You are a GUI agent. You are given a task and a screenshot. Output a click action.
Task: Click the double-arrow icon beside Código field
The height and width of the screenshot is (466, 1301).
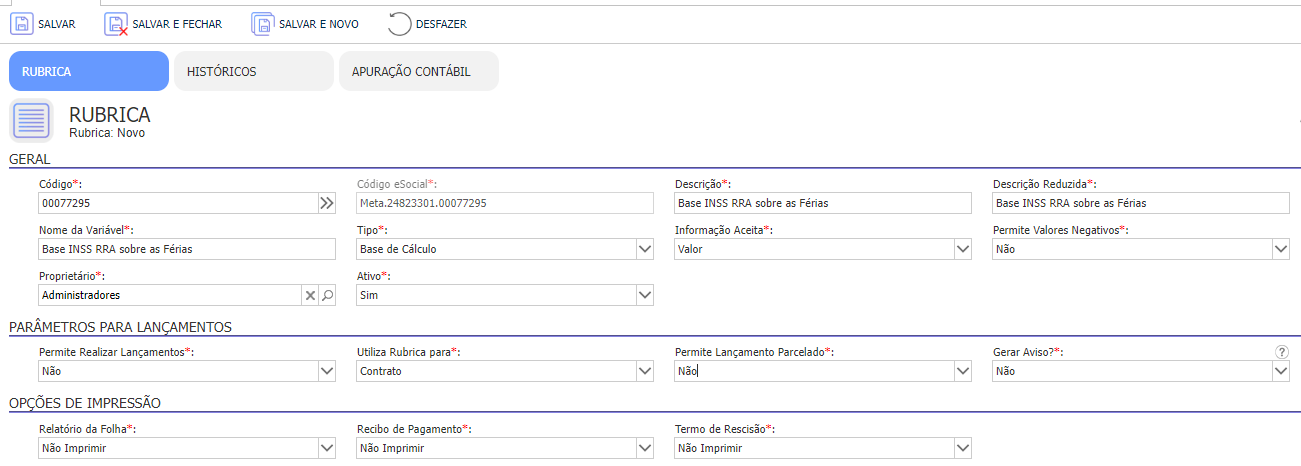[327, 203]
